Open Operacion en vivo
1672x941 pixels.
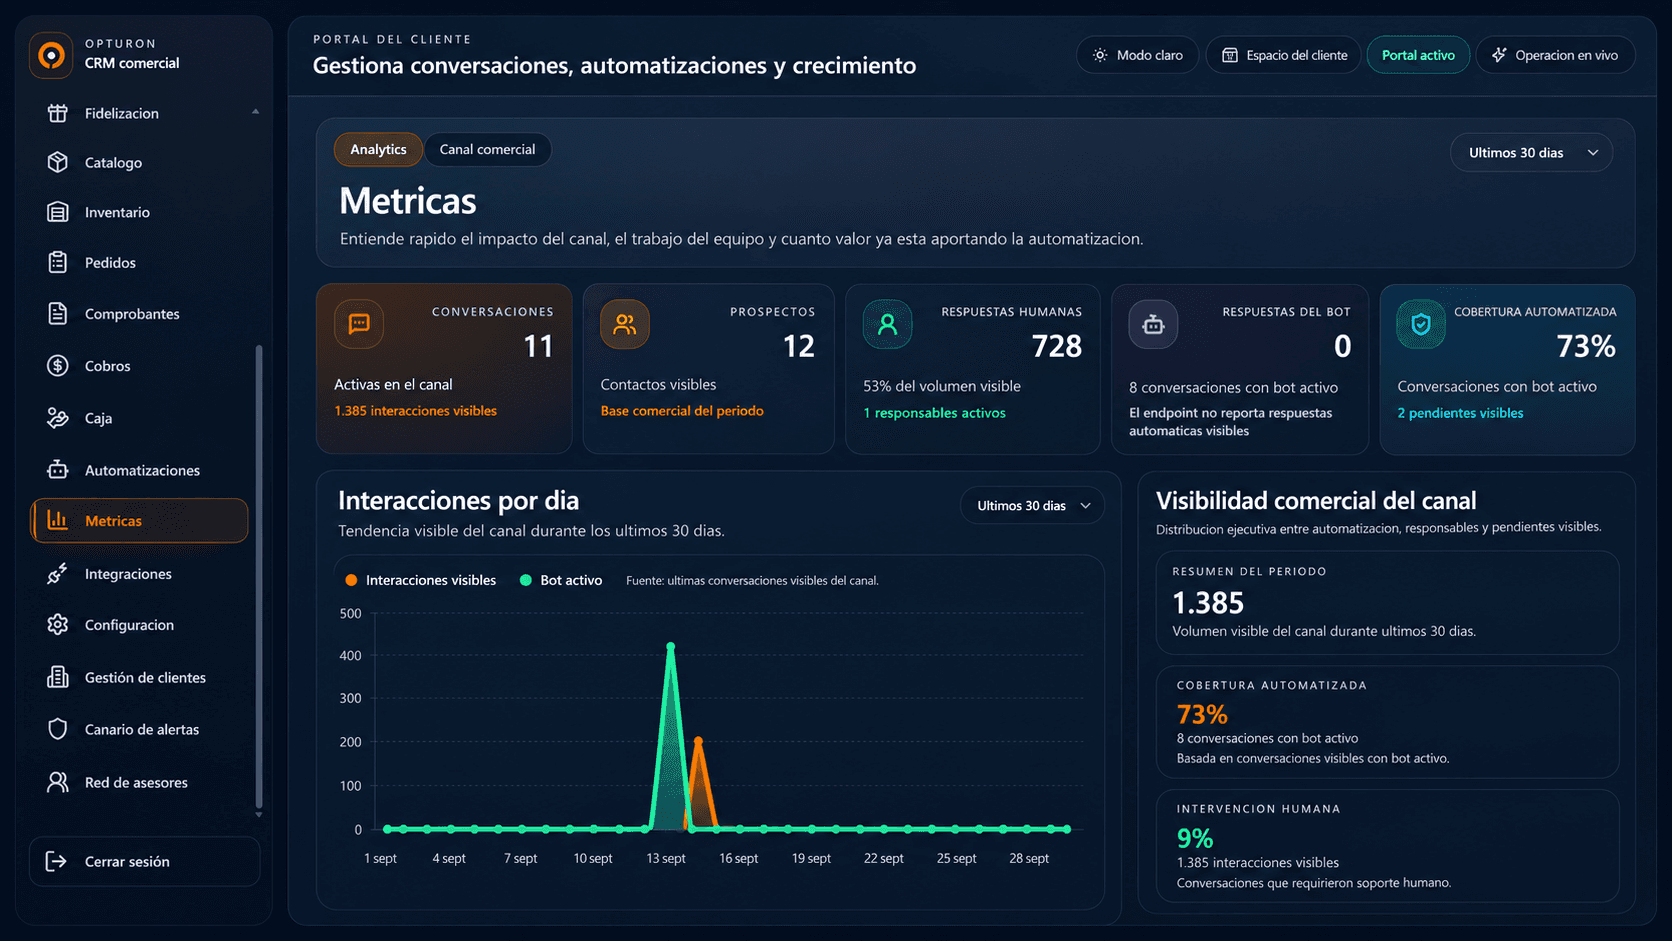1555,55
